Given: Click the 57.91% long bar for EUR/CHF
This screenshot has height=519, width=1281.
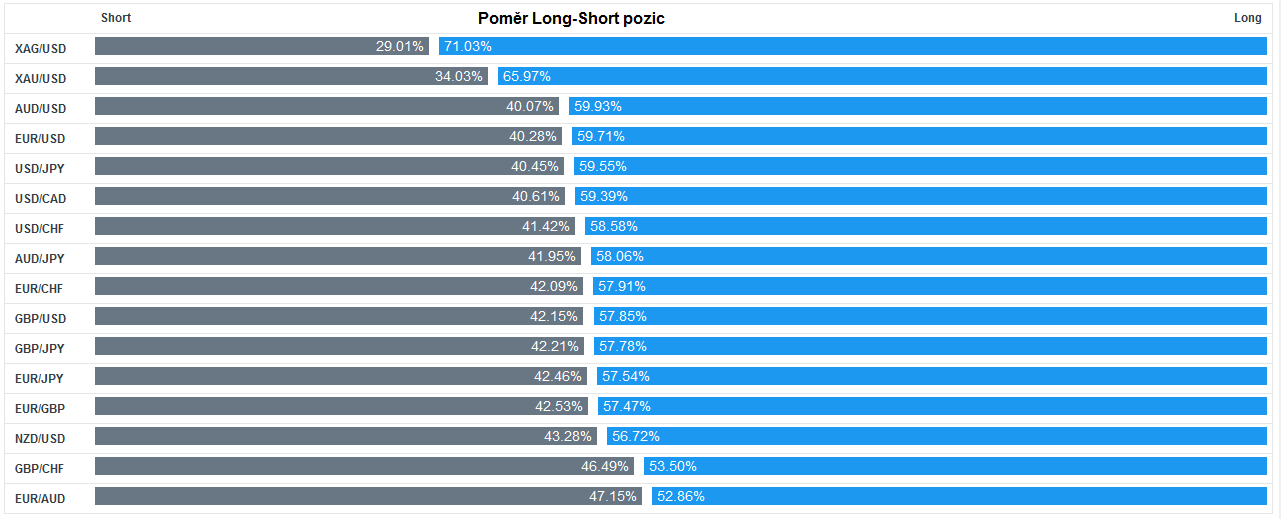Looking at the screenshot, I should click(x=929, y=286).
